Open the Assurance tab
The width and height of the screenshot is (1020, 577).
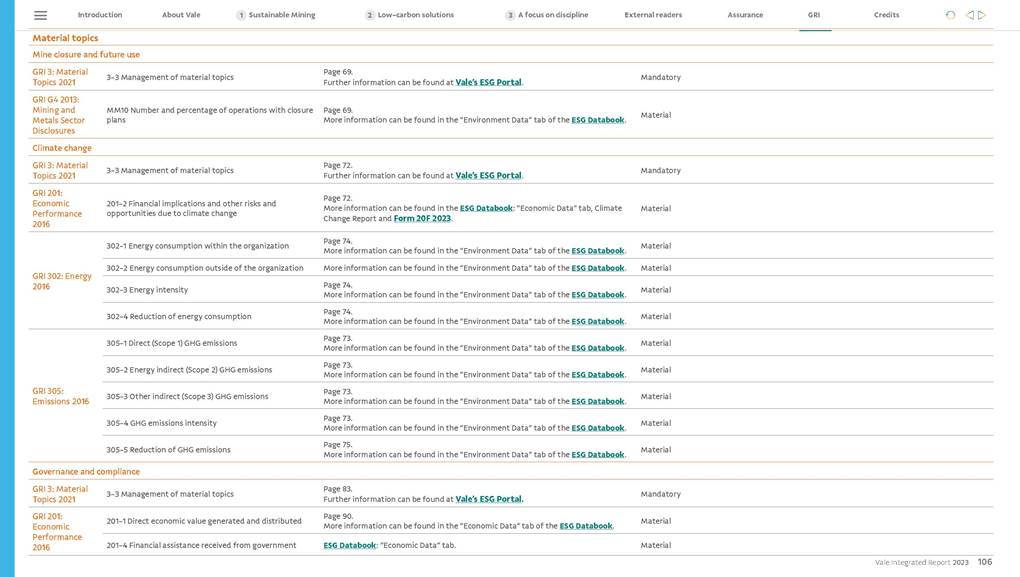[x=745, y=15]
